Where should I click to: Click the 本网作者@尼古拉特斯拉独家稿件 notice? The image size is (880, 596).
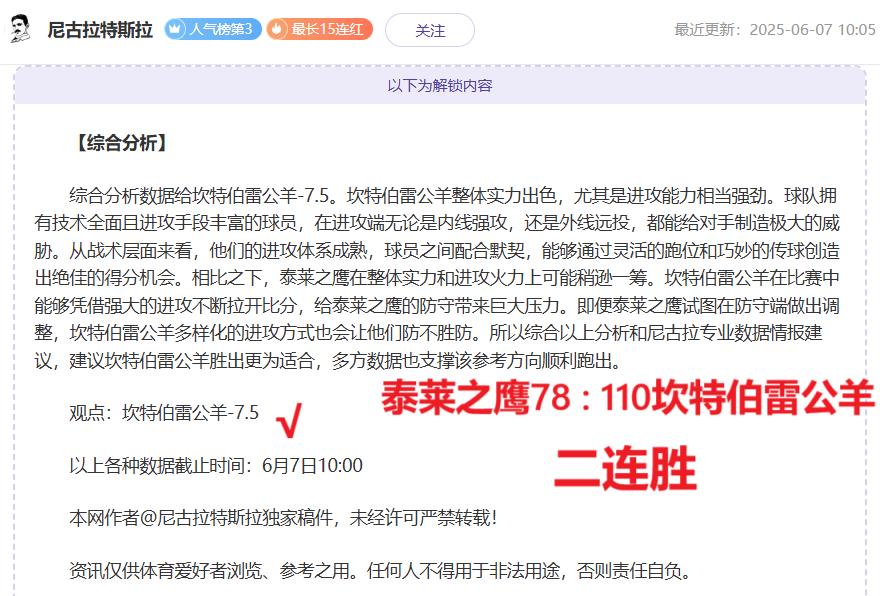click(x=283, y=517)
